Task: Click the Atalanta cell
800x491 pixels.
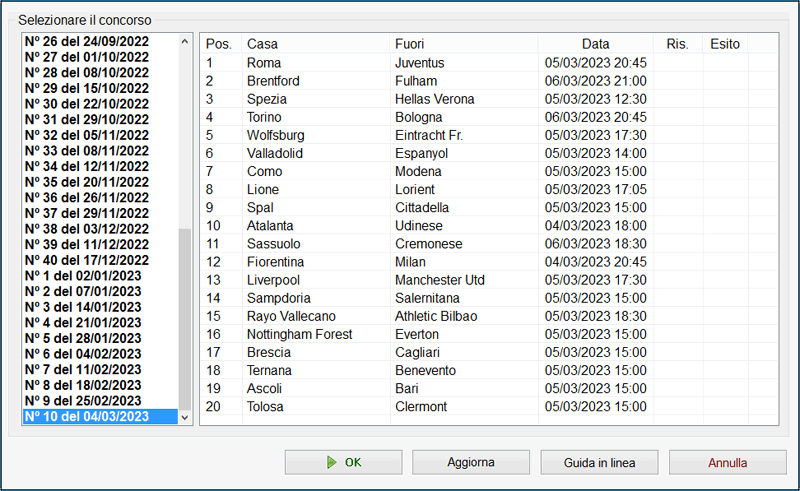Action: (316, 226)
